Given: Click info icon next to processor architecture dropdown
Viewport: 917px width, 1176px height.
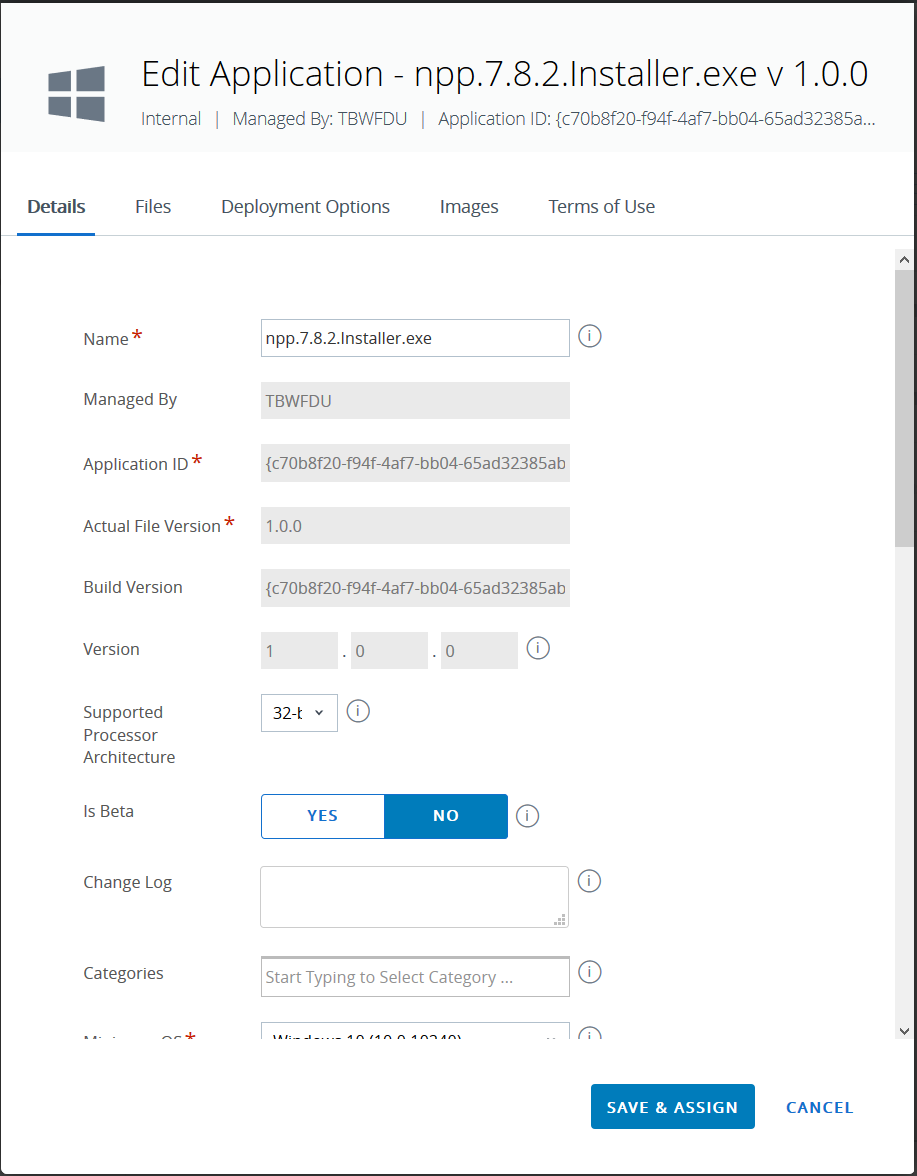Looking at the screenshot, I should click(x=358, y=710).
